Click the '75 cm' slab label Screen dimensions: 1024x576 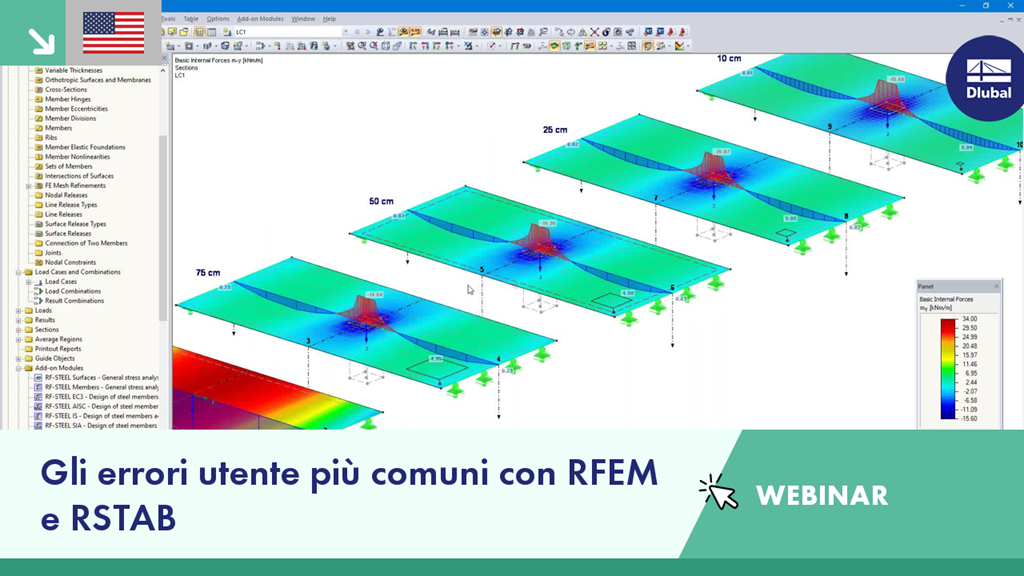point(208,272)
